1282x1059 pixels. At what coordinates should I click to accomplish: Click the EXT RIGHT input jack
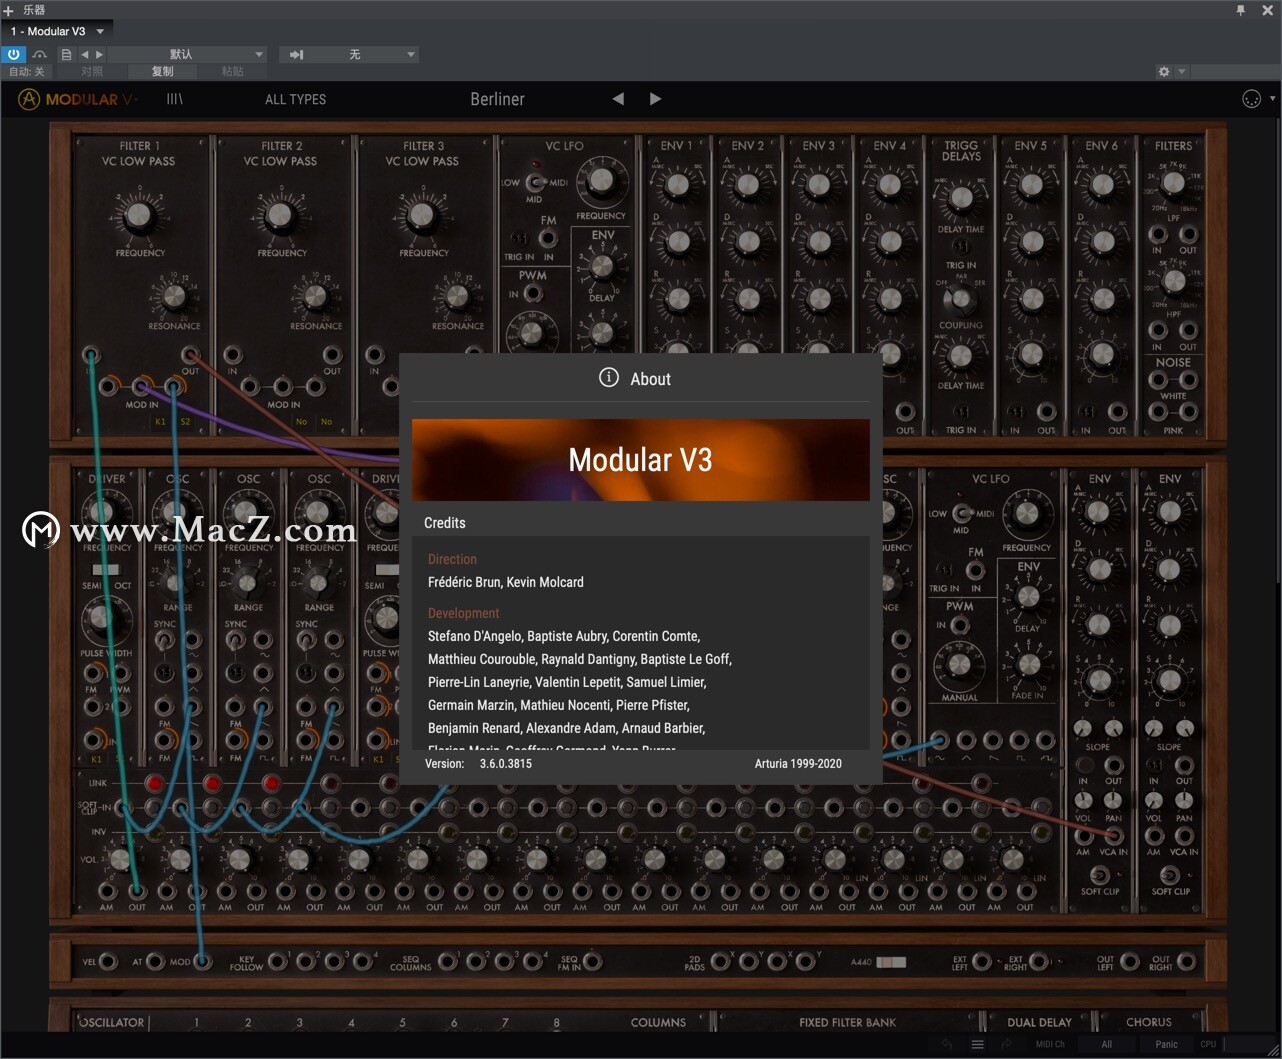(1039, 962)
